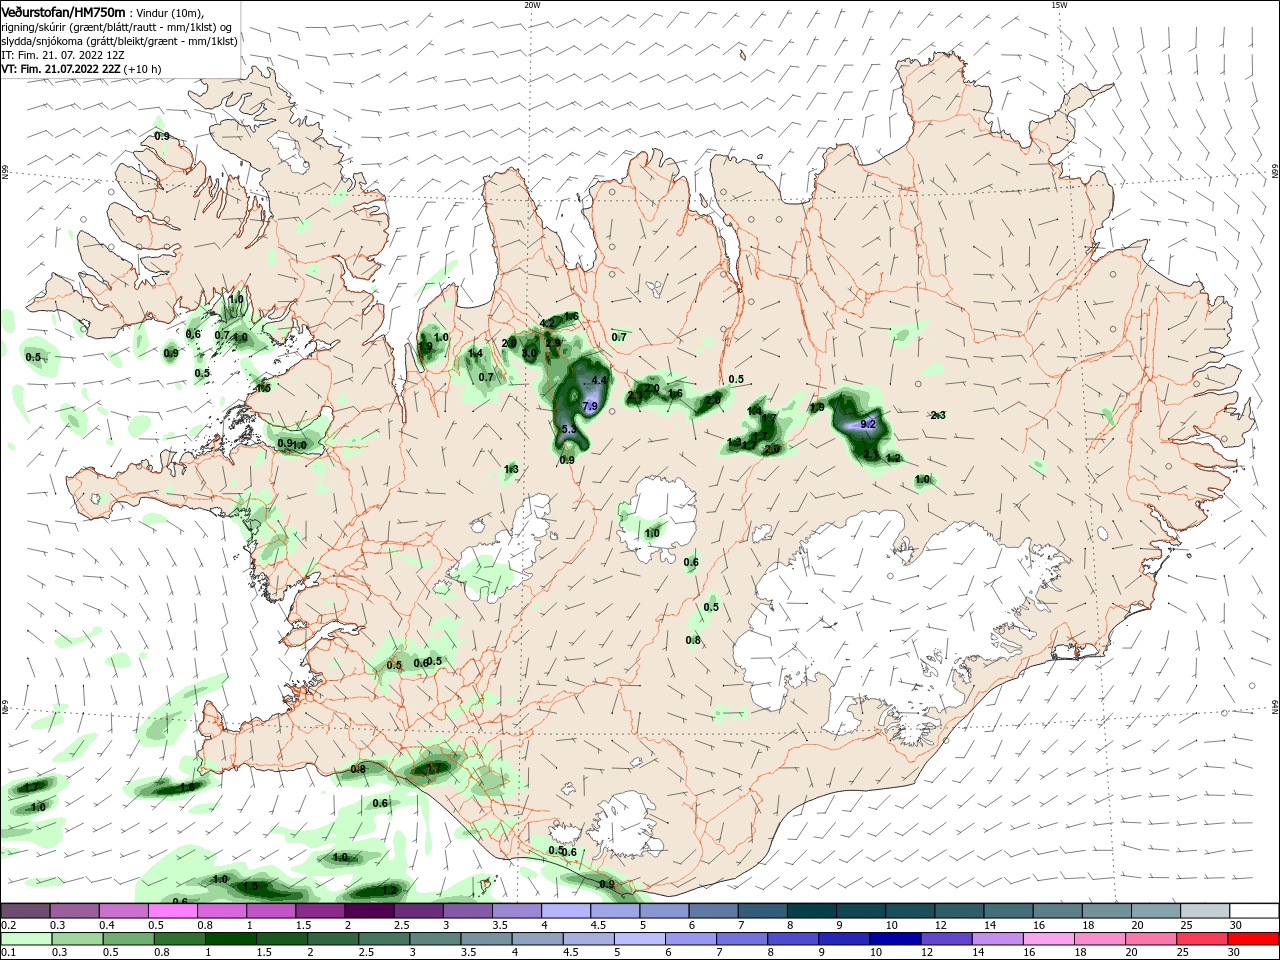The image size is (1280, 960).
Task: Pick the palest green lower legend swatch at 0.1
Action: tap(25, 939)
